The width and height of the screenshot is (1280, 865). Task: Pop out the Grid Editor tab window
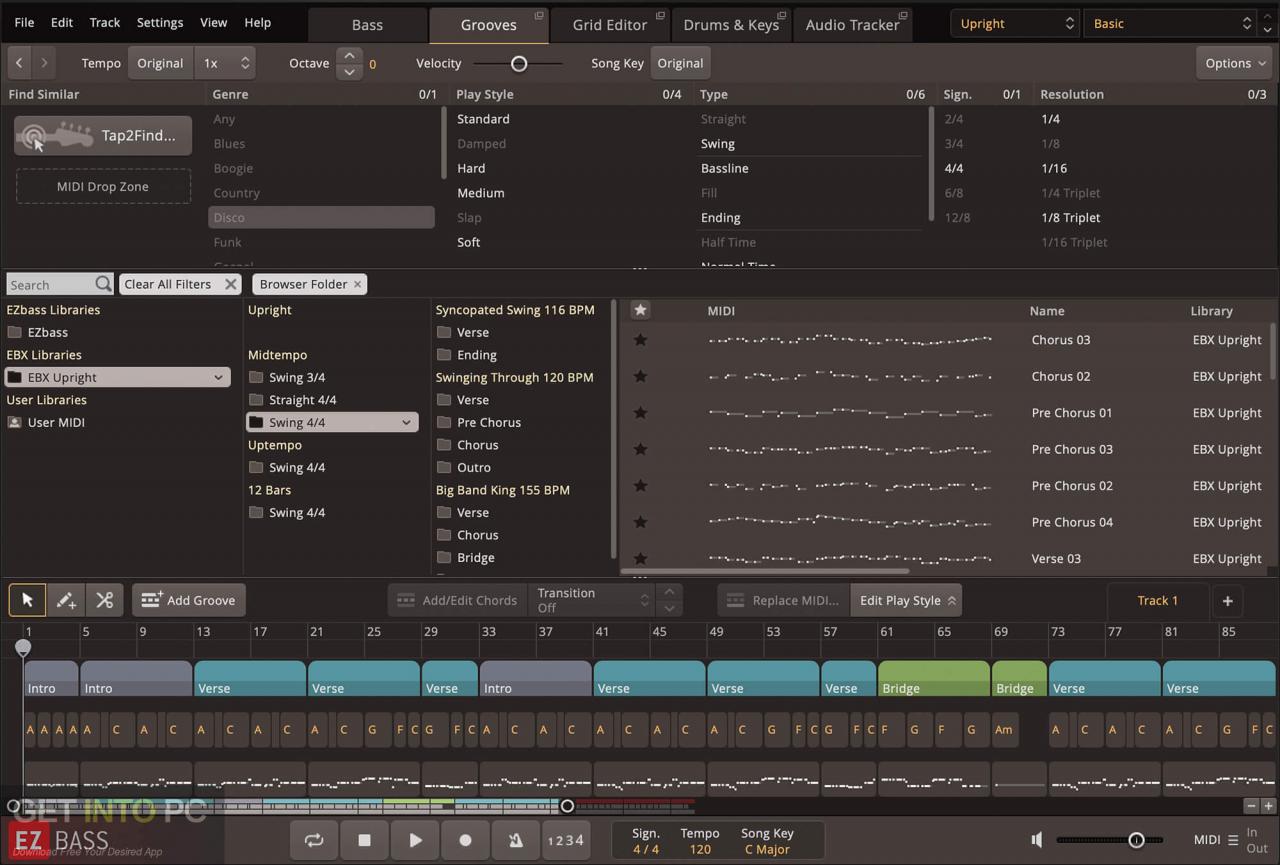pos(660,15)
